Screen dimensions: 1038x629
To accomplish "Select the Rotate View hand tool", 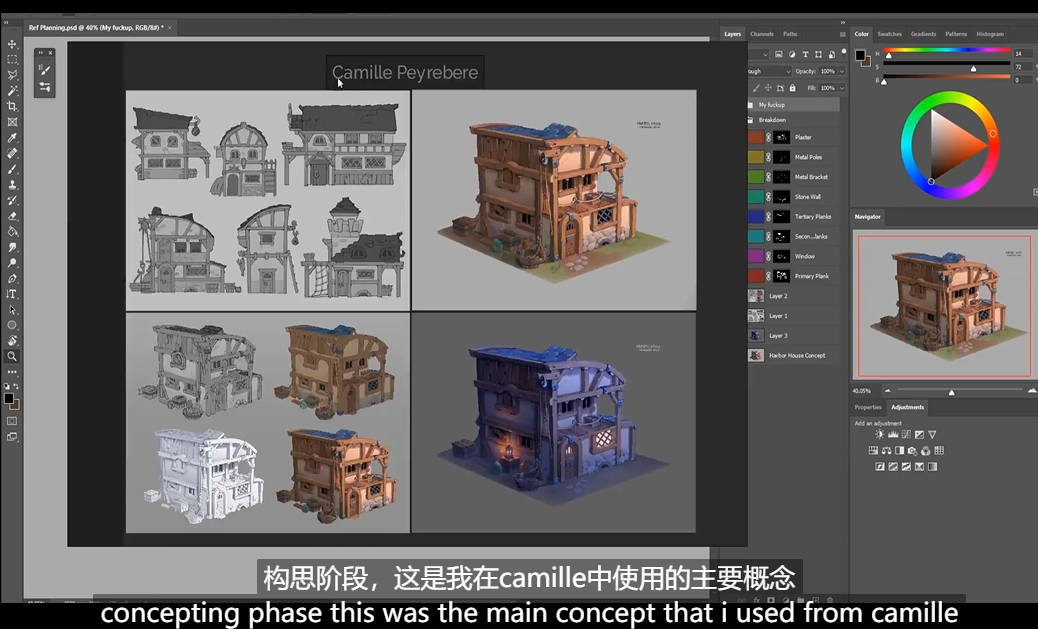I will 12,340.
